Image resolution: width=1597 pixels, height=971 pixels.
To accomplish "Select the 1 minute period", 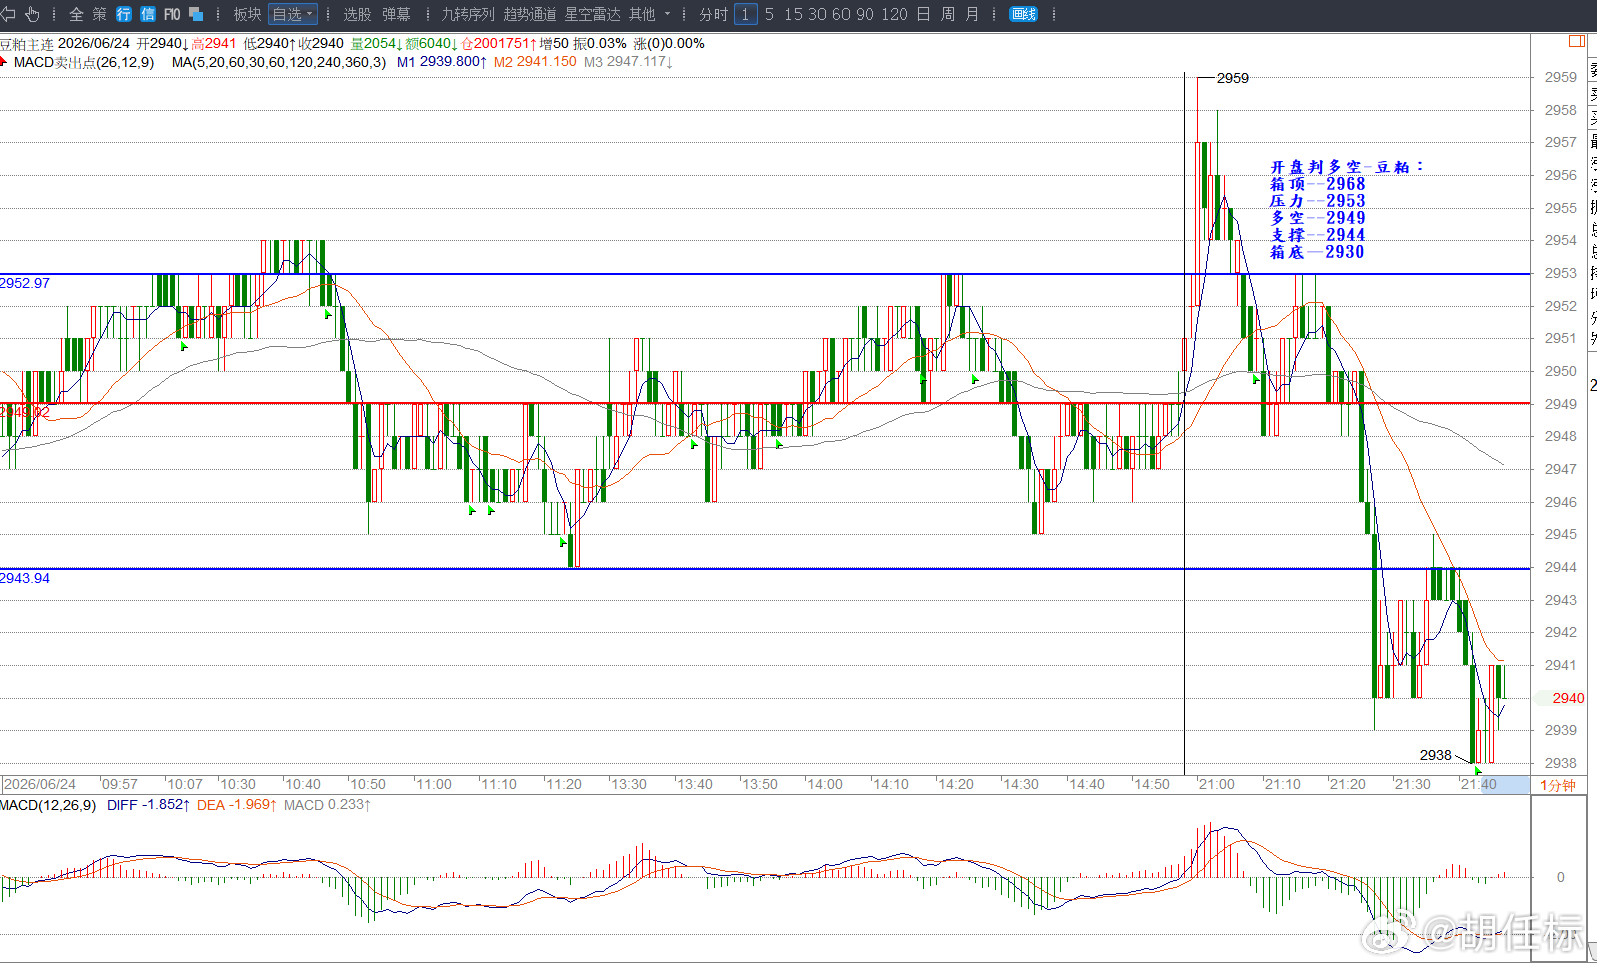I will [745, 14].
